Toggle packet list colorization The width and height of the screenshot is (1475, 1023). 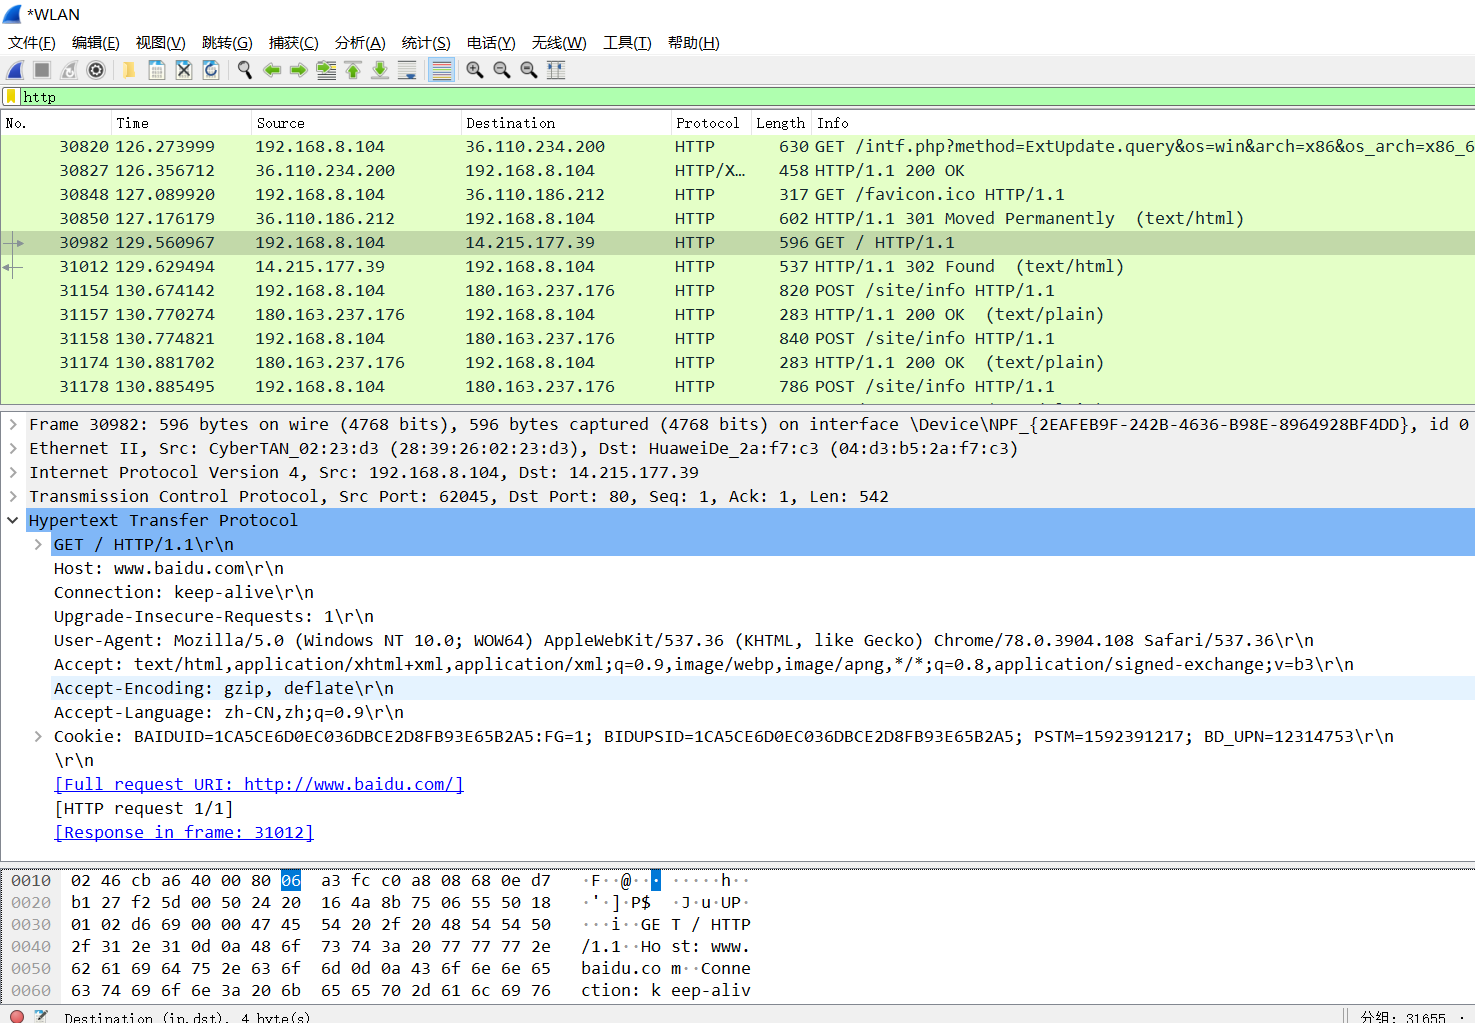441,70
